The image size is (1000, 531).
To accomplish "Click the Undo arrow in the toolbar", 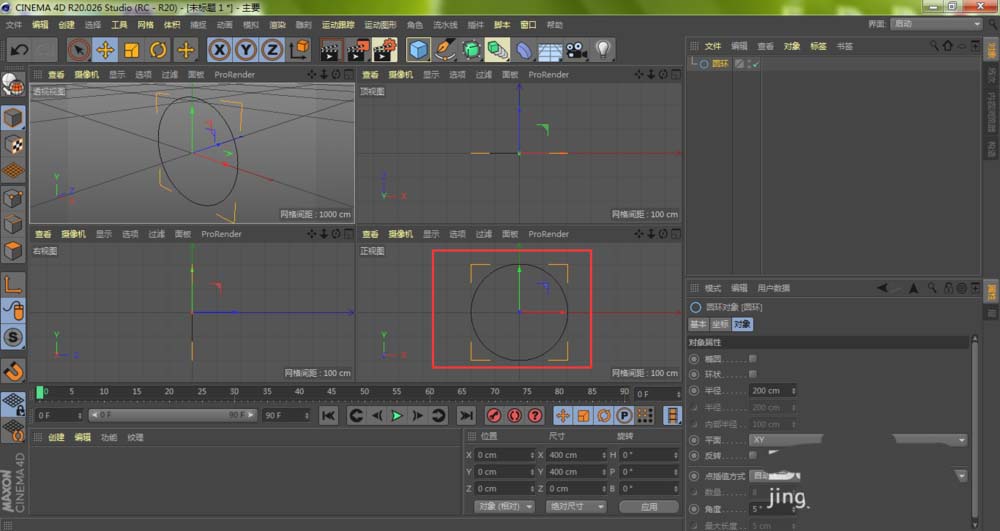I will [x=18, y=49].
